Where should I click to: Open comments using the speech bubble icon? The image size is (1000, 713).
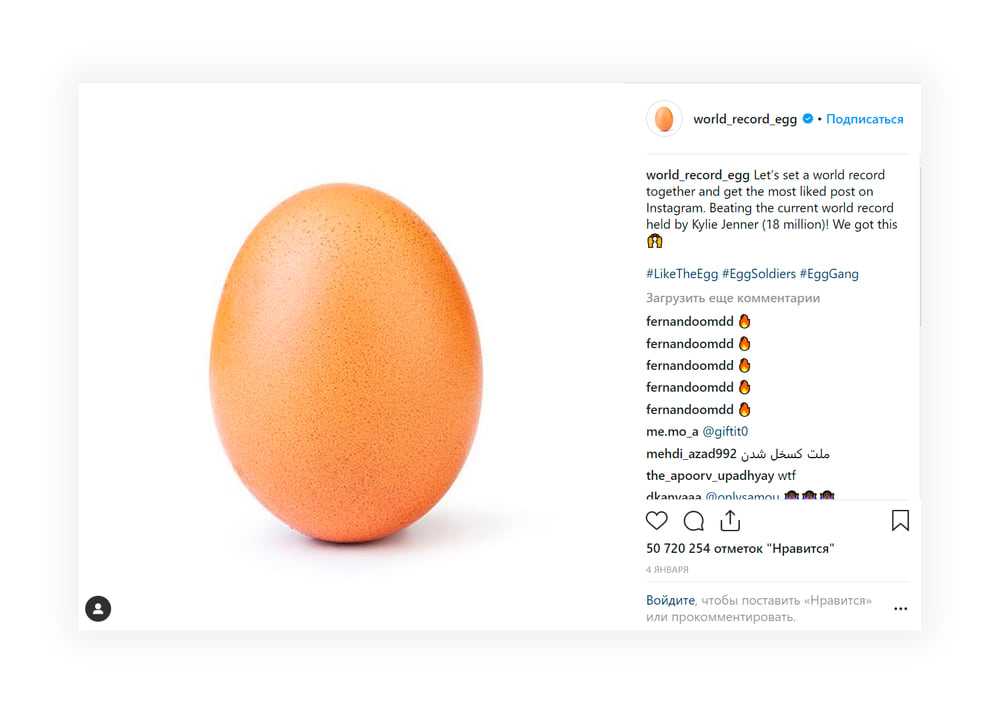tap(694, 521)
